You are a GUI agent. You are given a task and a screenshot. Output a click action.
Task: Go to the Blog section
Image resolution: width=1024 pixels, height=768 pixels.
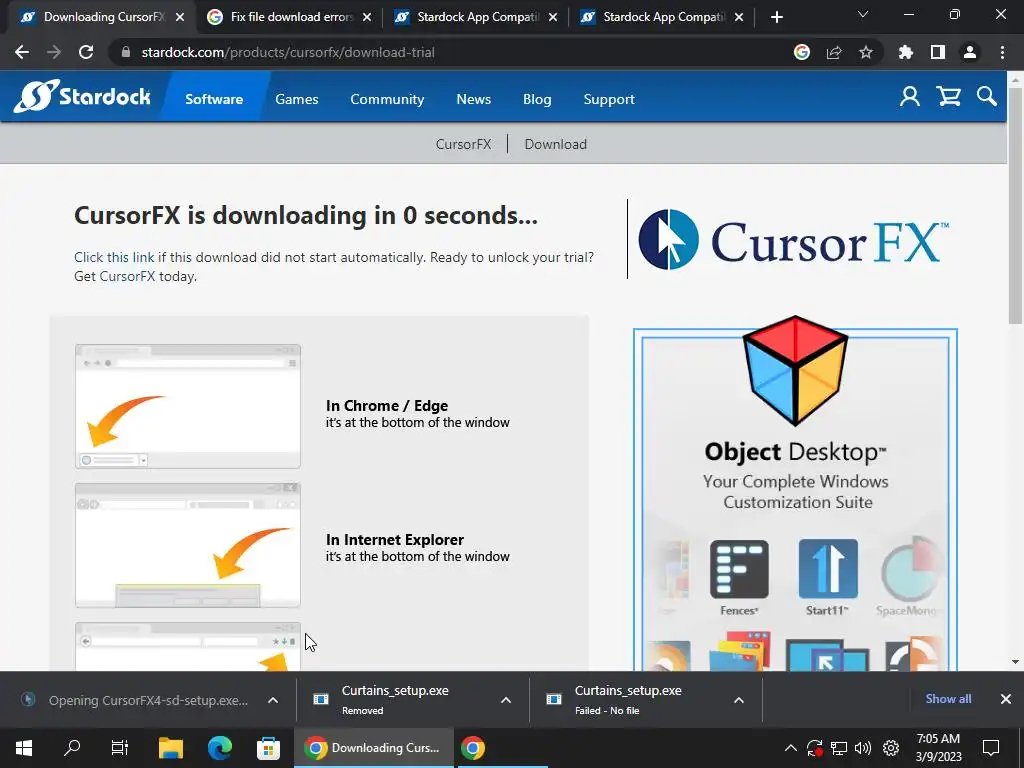pos(537,99)
